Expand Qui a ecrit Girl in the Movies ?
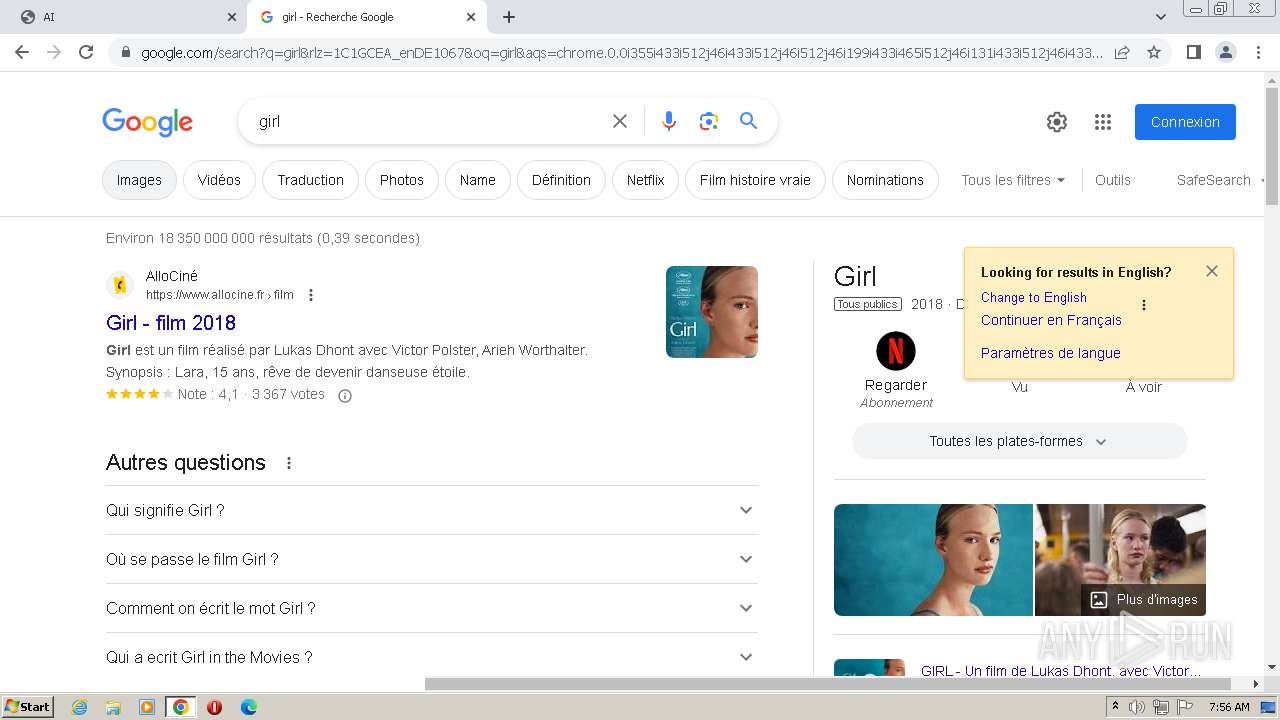The image size is (1280, 720). pos(432,657)
